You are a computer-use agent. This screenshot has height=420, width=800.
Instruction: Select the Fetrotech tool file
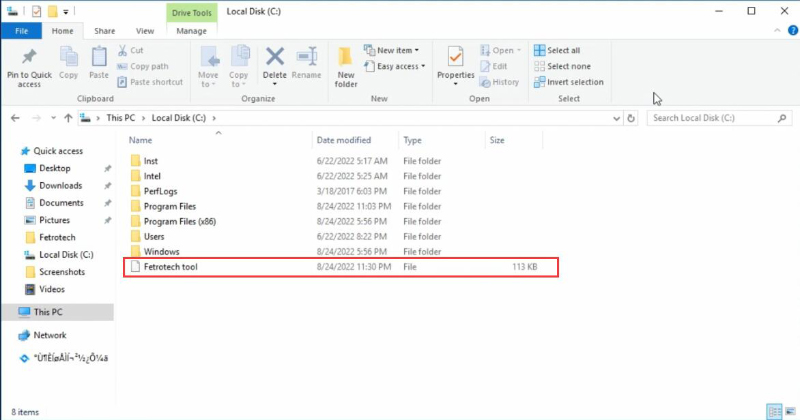[x=341, y=267]
